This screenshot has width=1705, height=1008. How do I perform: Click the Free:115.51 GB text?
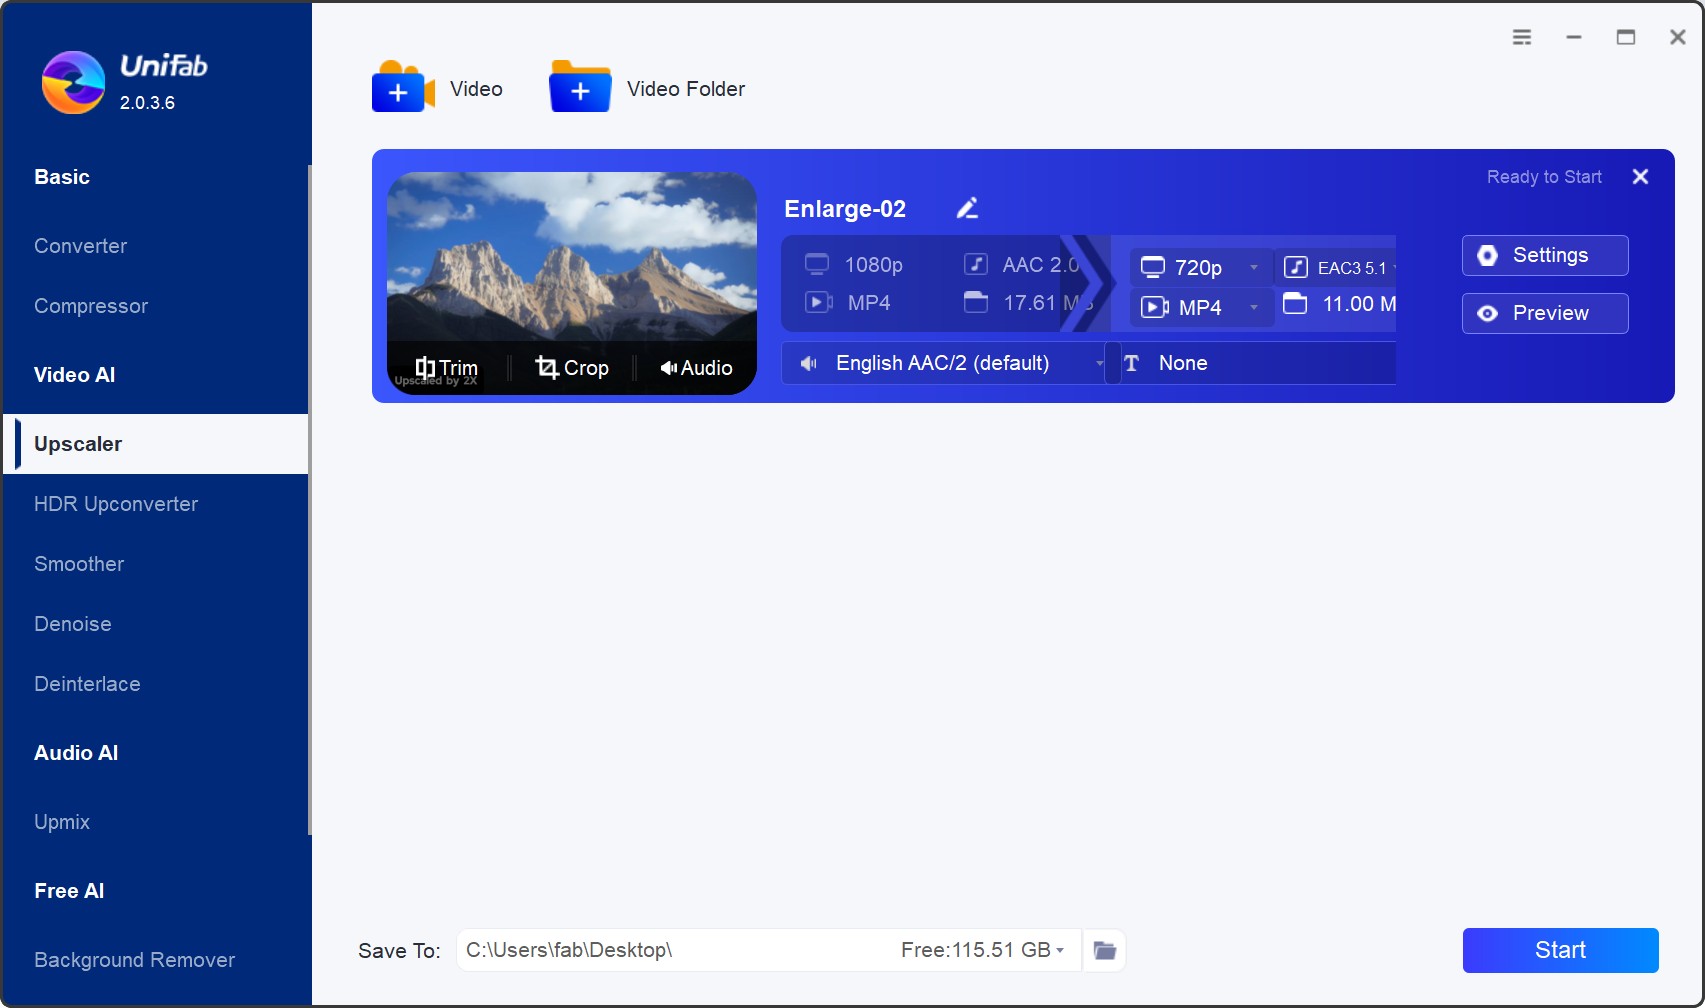pos(976,950)
